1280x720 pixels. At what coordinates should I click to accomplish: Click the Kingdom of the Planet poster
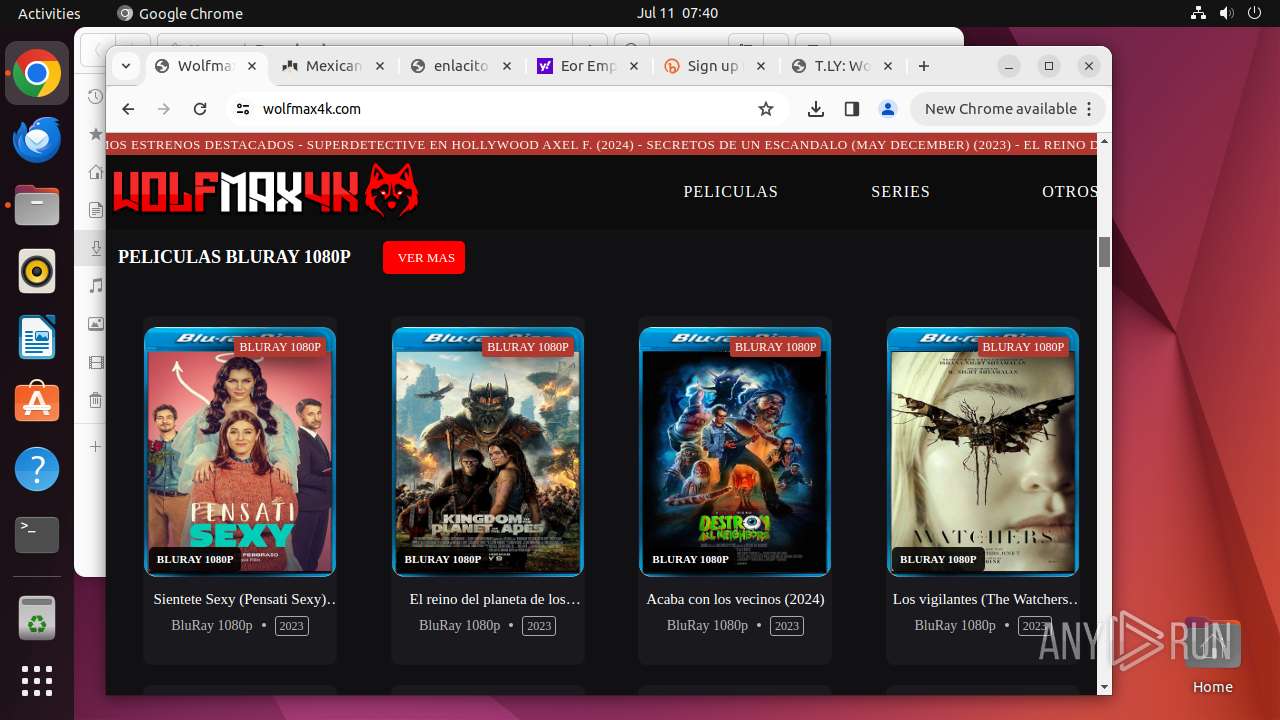[488, 452]
